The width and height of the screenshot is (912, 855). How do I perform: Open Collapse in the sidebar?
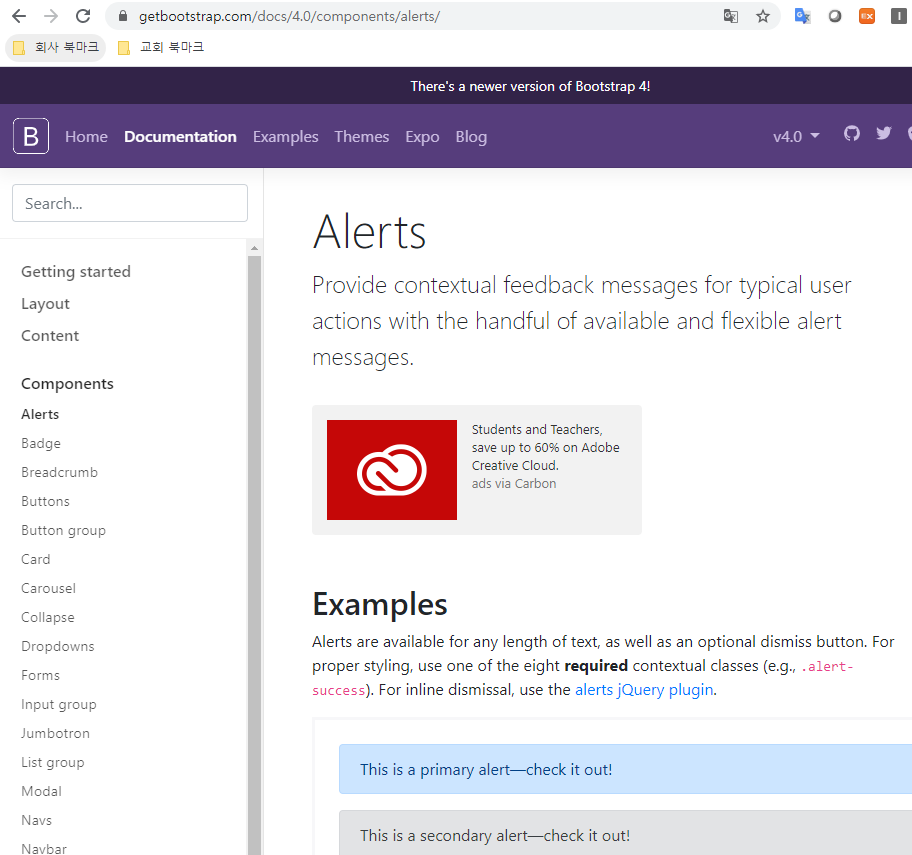click(48, 617)
